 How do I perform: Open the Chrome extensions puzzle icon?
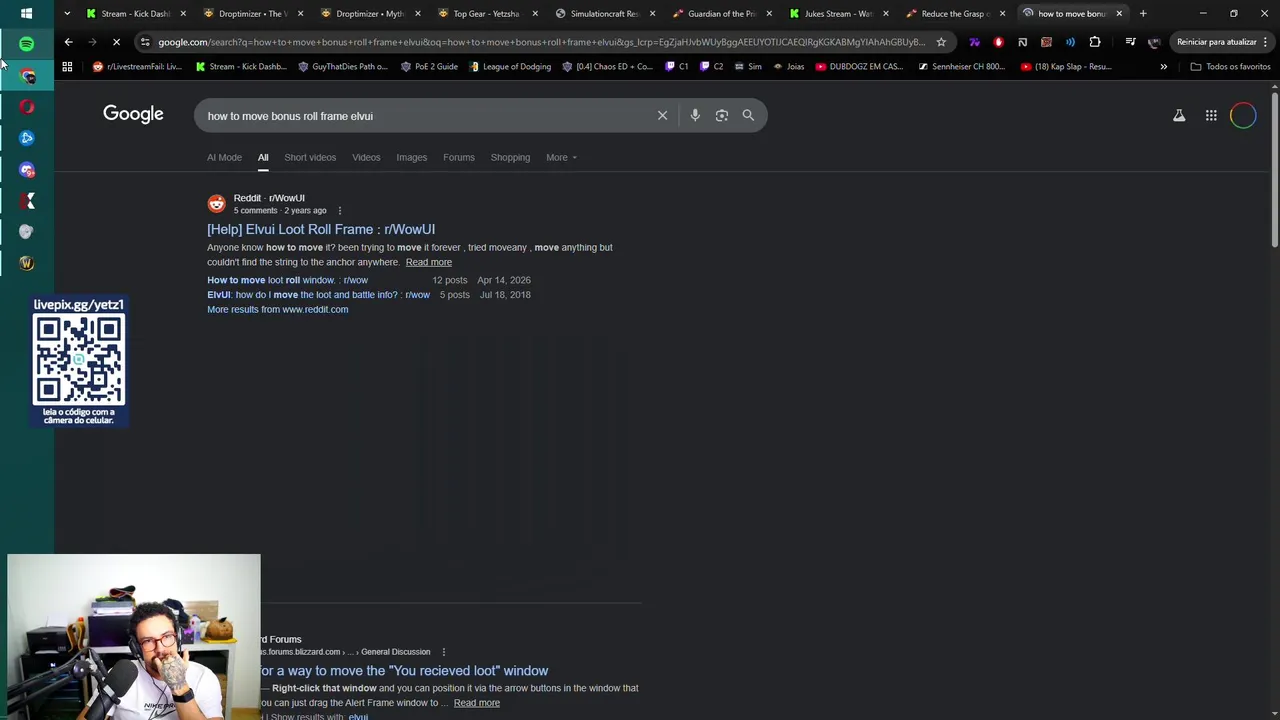[1095, 42]
